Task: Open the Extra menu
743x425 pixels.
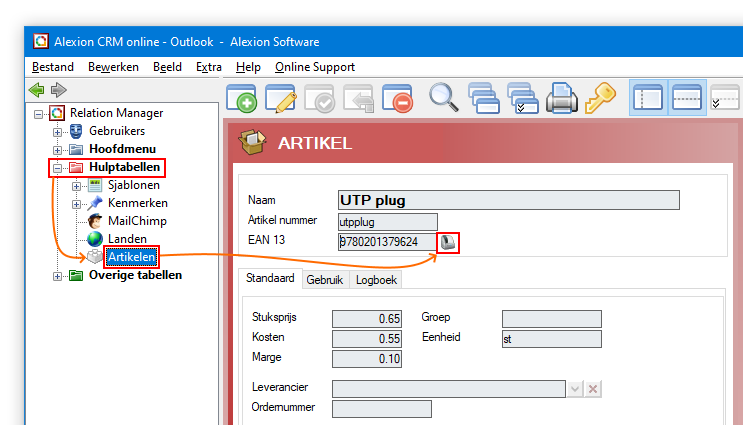Action: coord(208,67)
